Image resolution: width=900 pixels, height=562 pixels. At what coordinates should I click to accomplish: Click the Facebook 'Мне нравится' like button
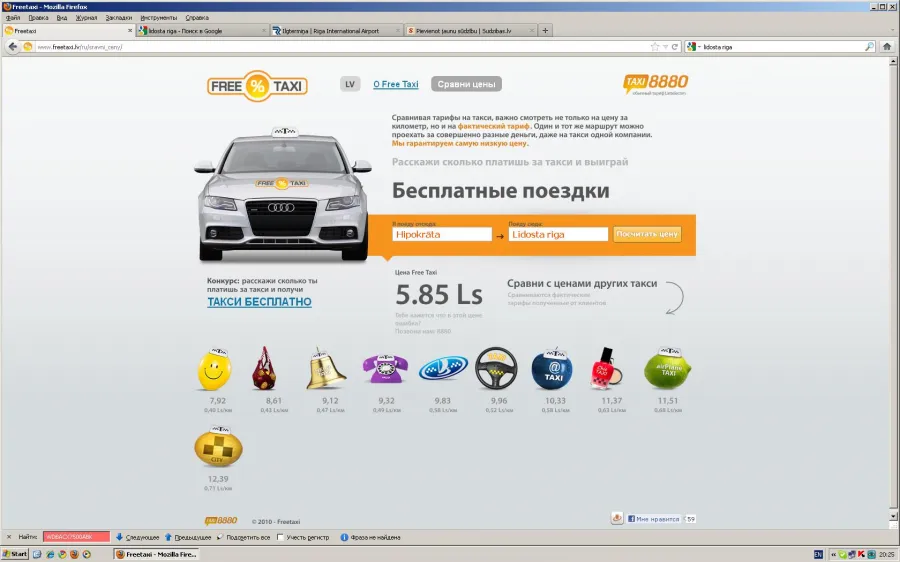(653, 518)
